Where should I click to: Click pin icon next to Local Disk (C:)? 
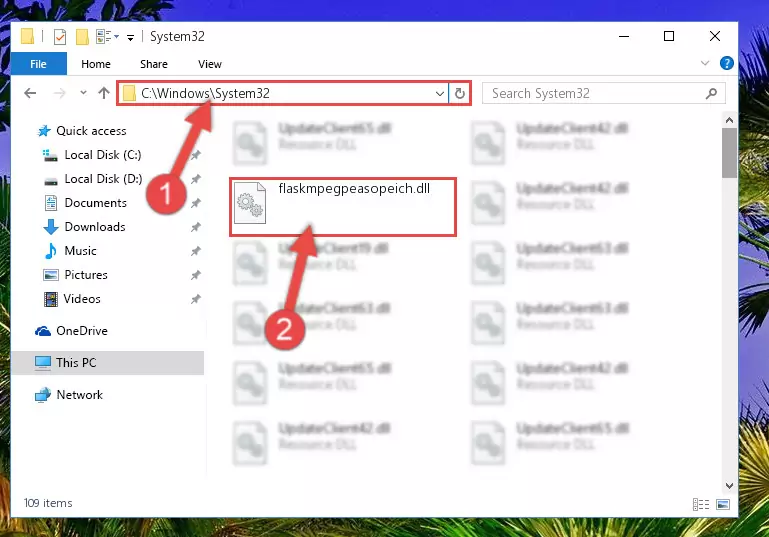(196, 155)
